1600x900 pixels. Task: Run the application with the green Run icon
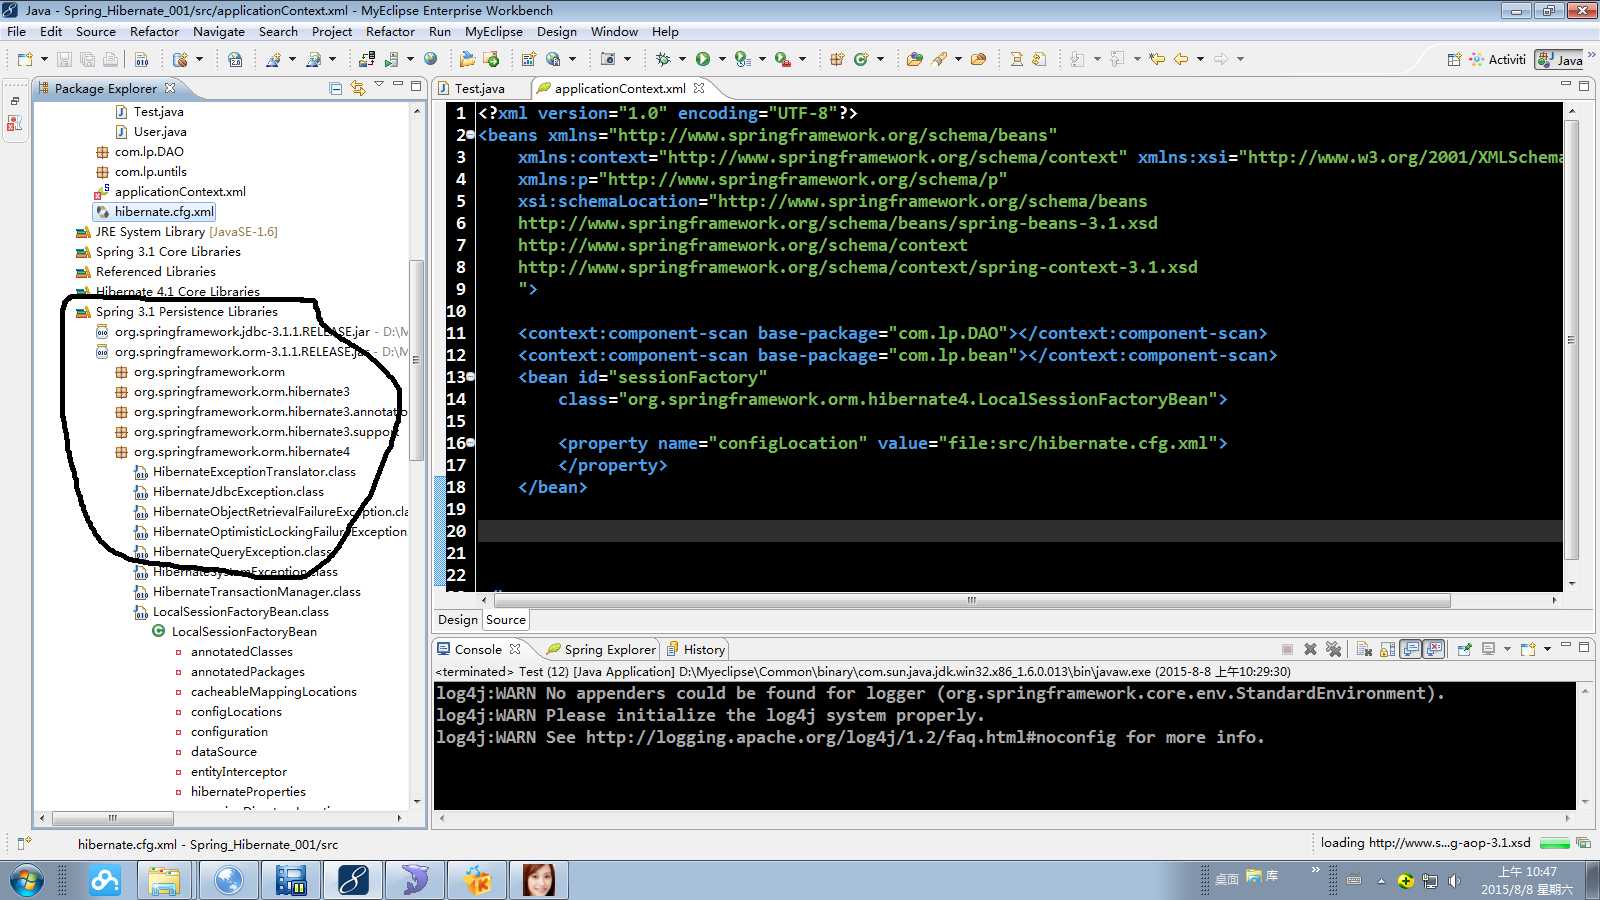(703, 59)
